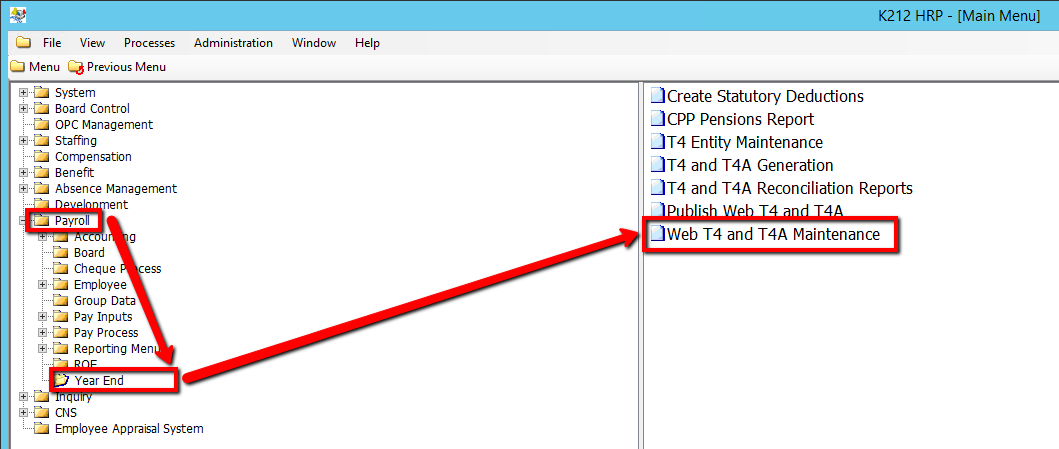Click the folder icon next to Employee Appraisal System
Image resolution: width=1059 pixels, height=449 pixels.
point(42,429)
